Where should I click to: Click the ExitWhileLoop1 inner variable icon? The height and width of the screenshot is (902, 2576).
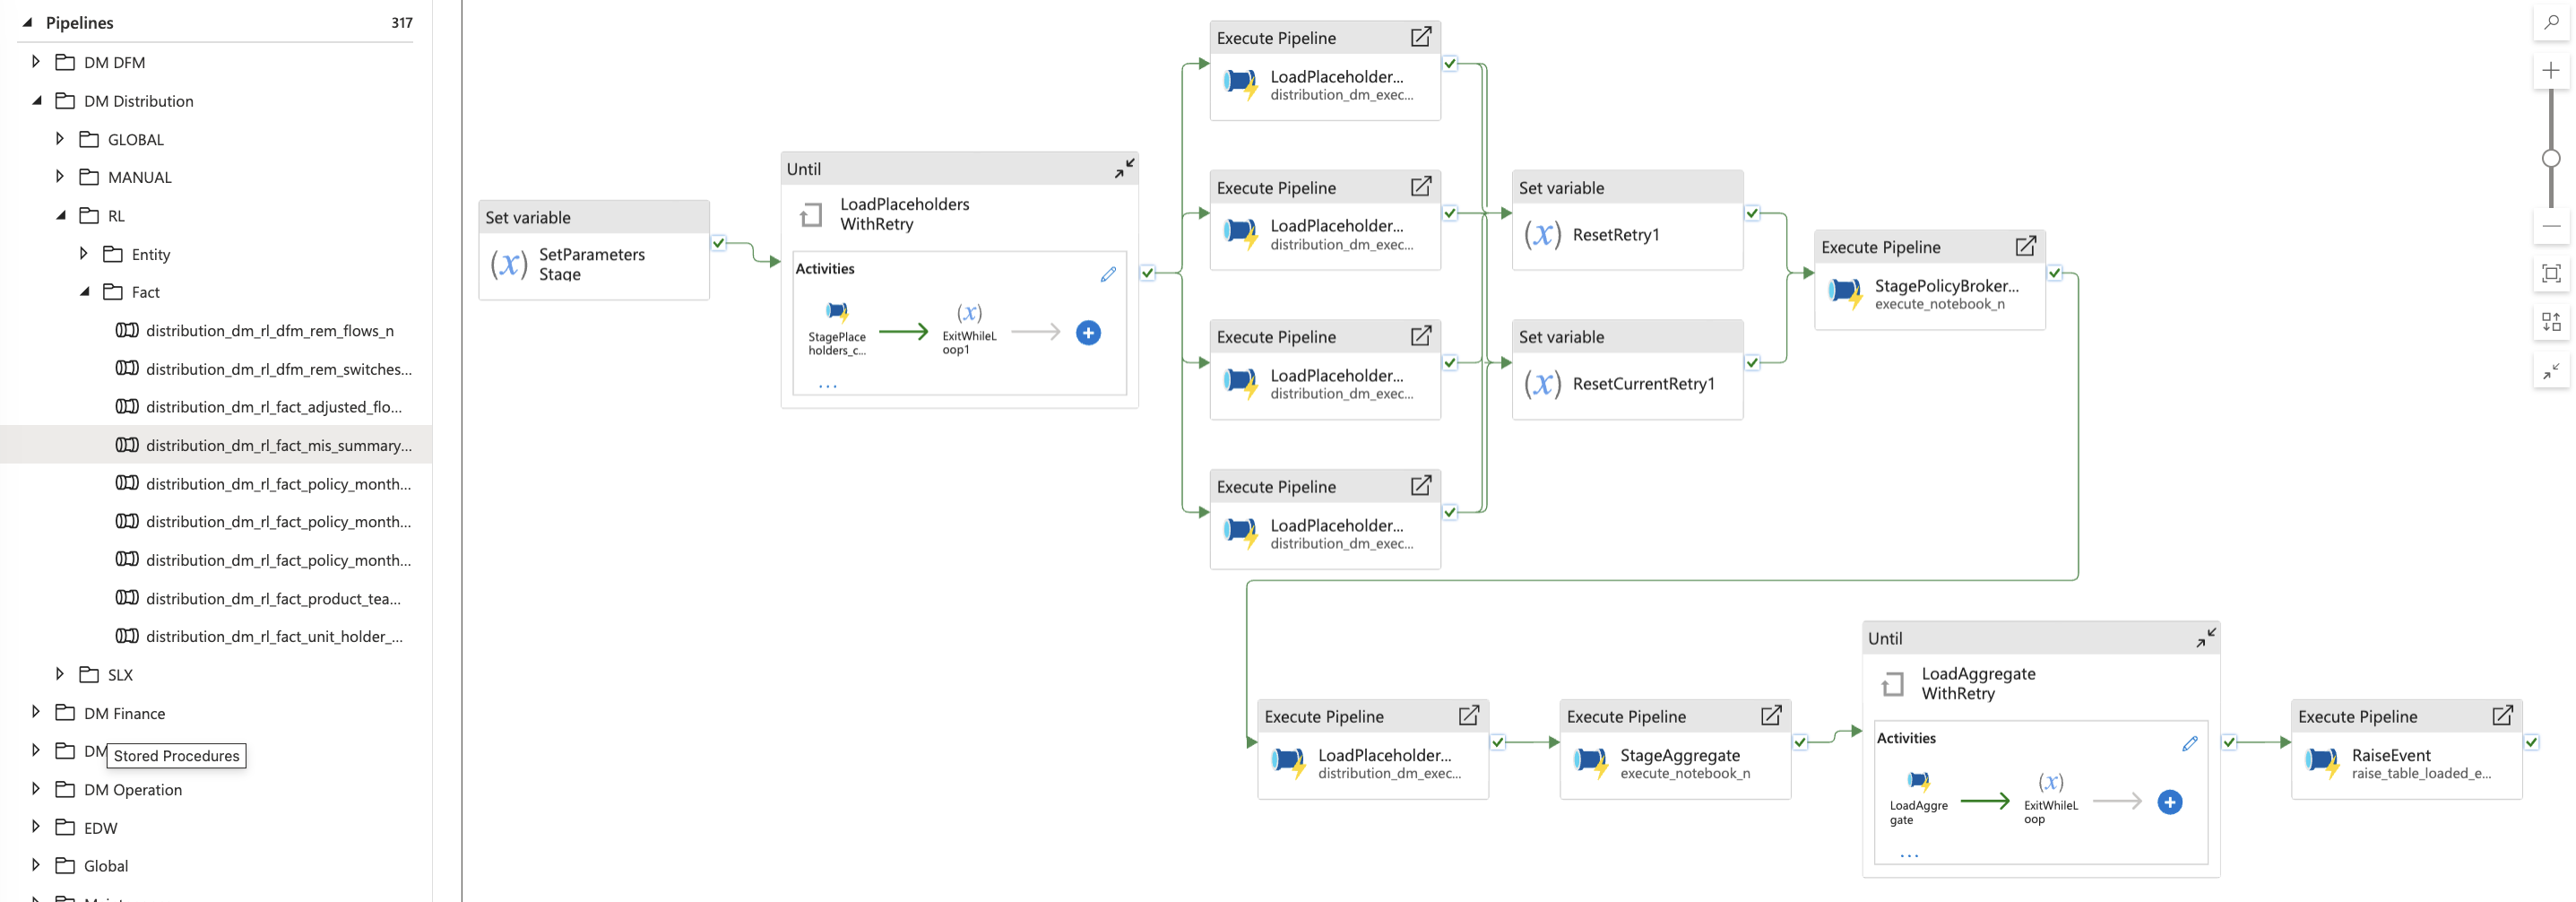tap(969, 313)
